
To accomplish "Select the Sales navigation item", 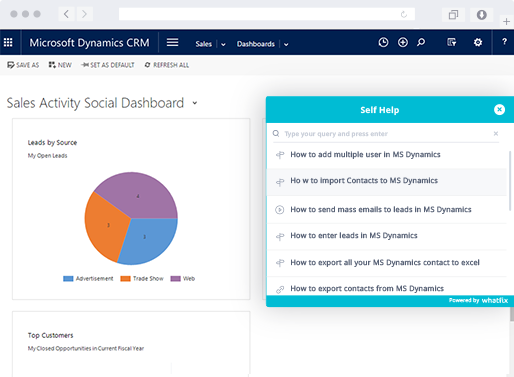I will [x=204, y=44].
